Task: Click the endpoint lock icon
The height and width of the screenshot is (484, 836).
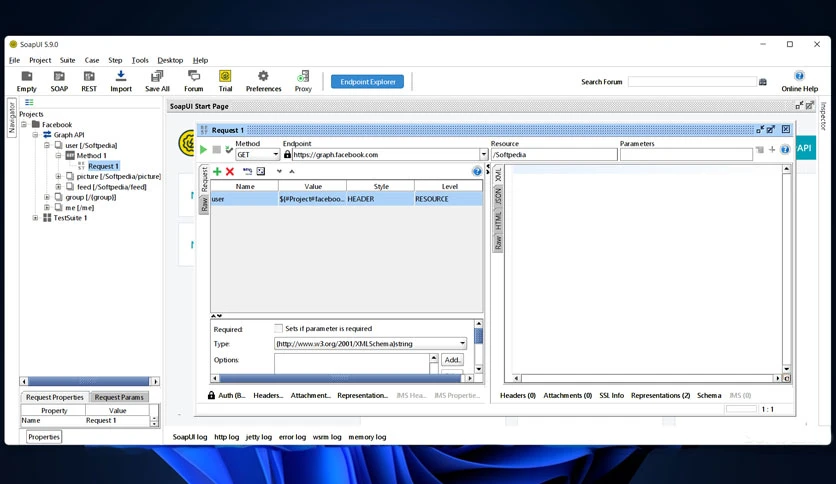Action: pos(287,155)
